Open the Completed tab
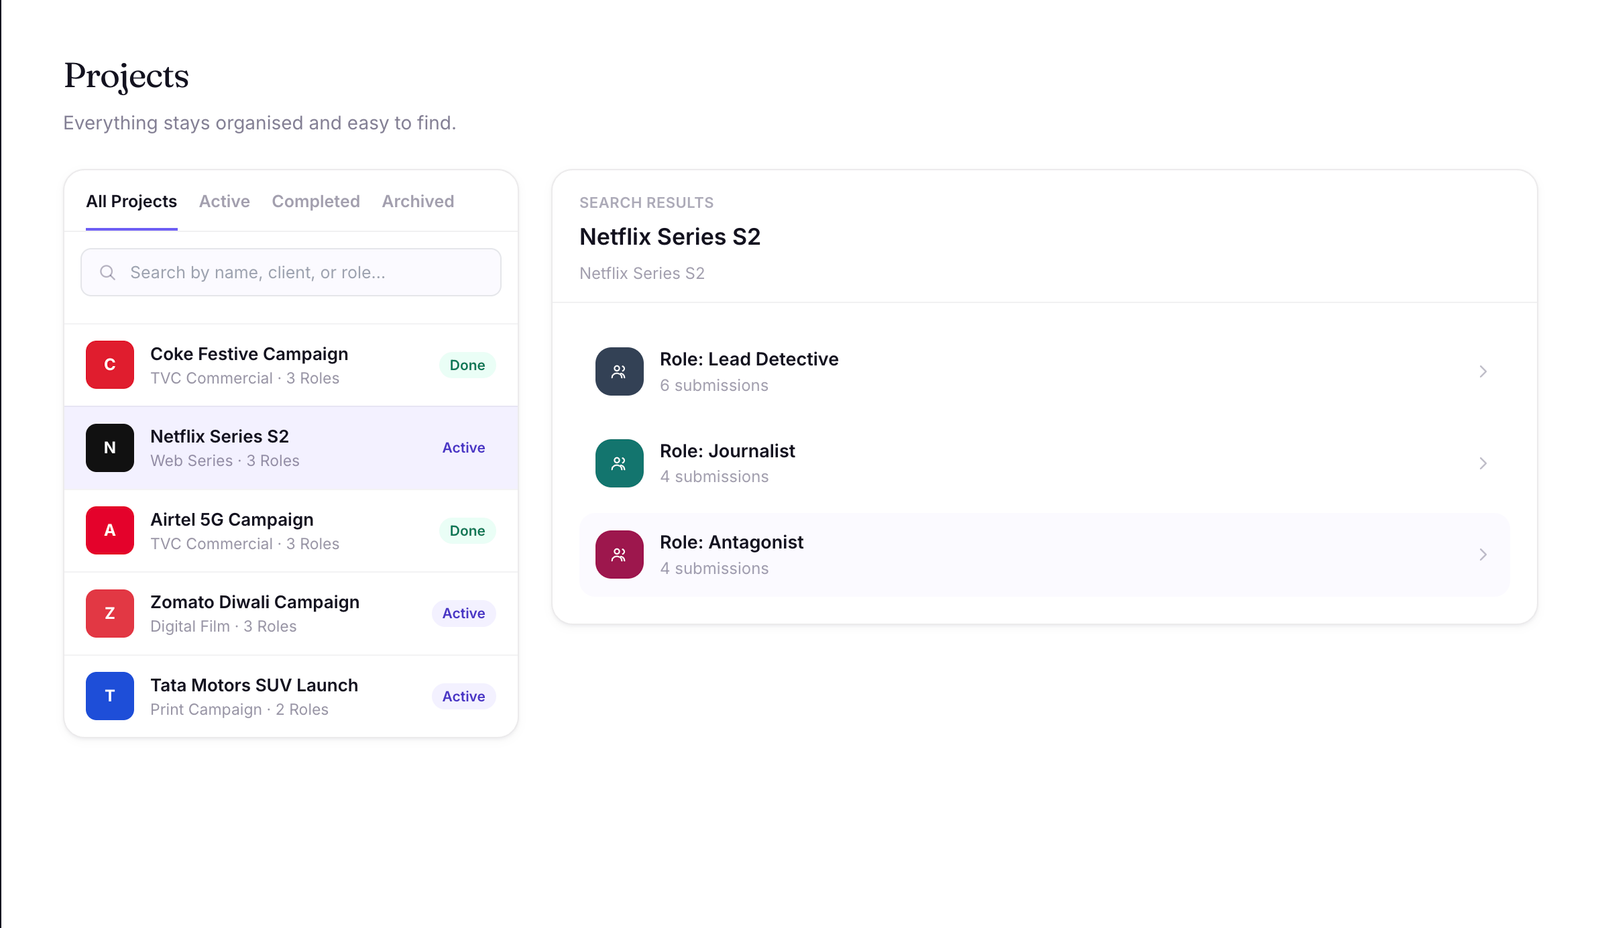The width and height of the screenshot is (1600, 928). click(x=316, y=201)
